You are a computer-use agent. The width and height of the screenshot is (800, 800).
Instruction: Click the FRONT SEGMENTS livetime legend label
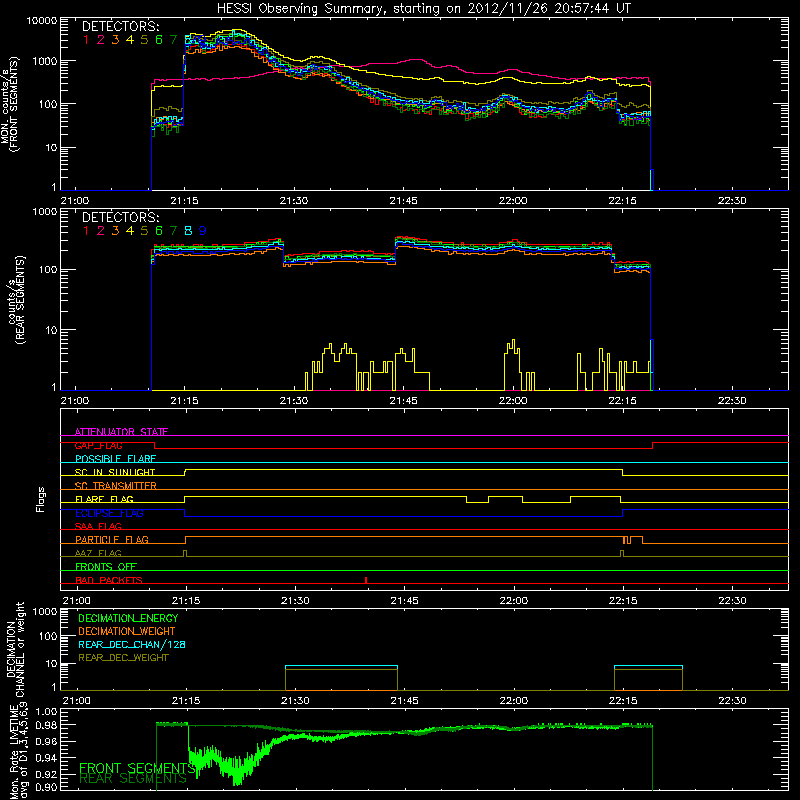point(137,768)
